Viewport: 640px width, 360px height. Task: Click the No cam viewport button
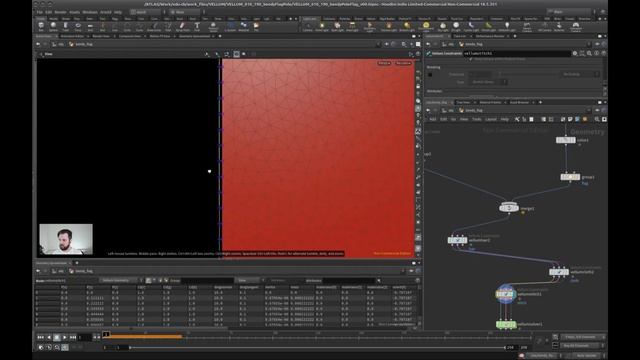pos(403,63)
